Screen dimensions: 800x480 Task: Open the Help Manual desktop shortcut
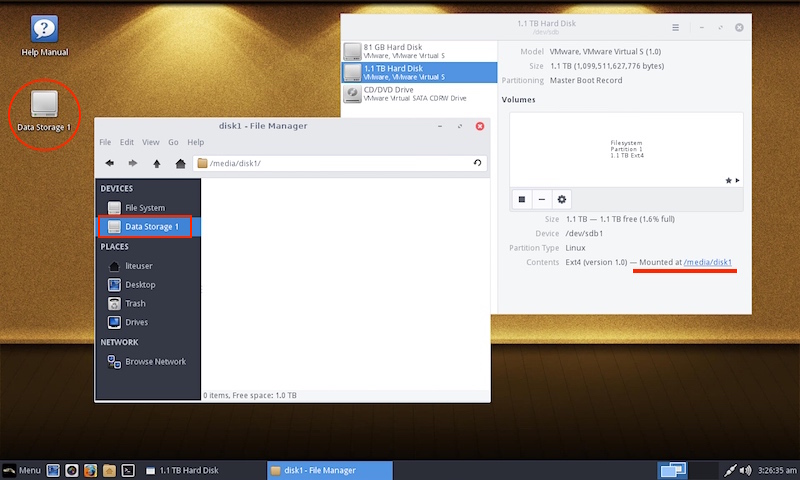pyautogui.click(x=44, y=35)
